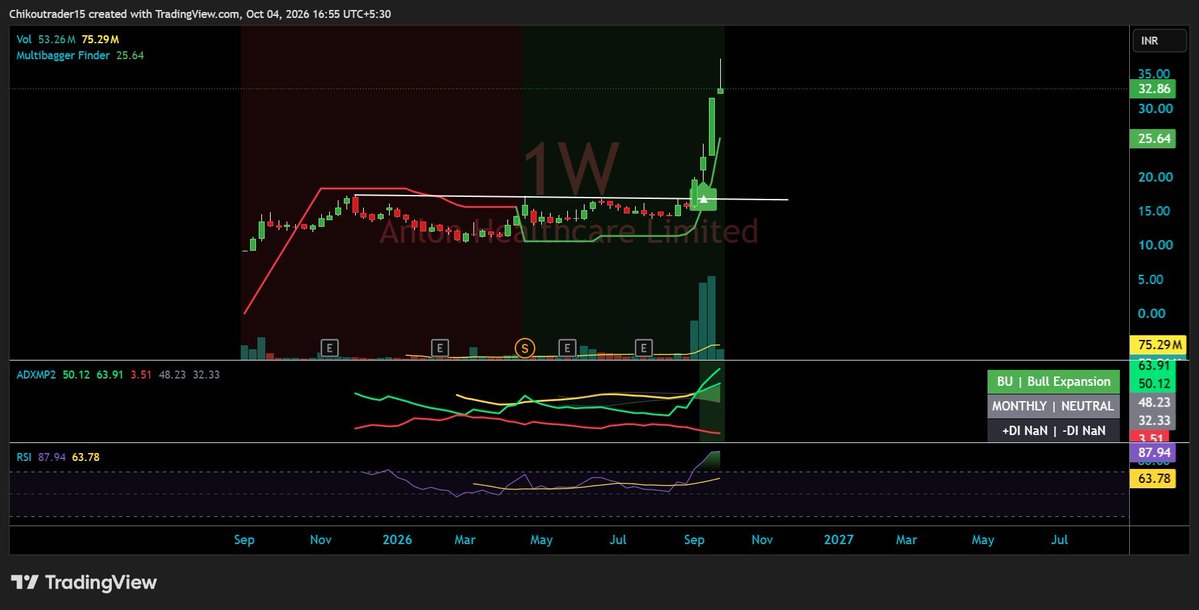Click the white horizontal resistance line

click(x=570, y=197)
